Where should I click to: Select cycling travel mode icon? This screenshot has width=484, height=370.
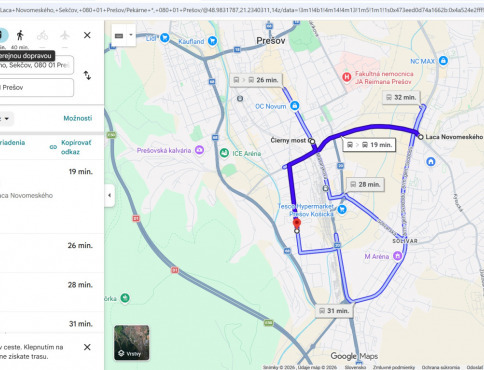point(42,35)
